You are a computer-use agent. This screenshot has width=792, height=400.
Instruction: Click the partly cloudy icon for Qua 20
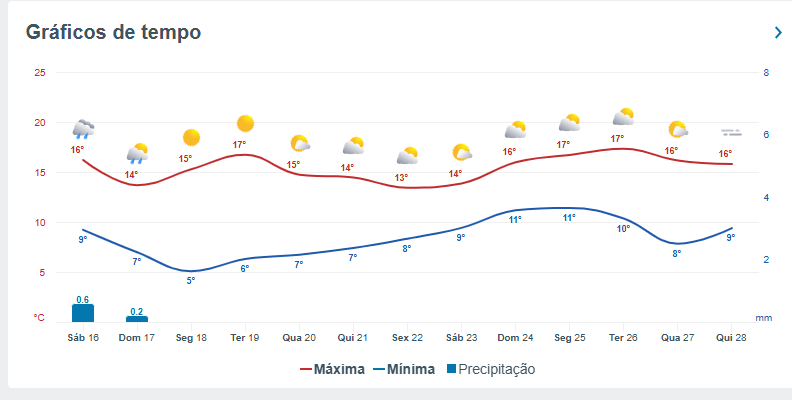click(300, 143)
